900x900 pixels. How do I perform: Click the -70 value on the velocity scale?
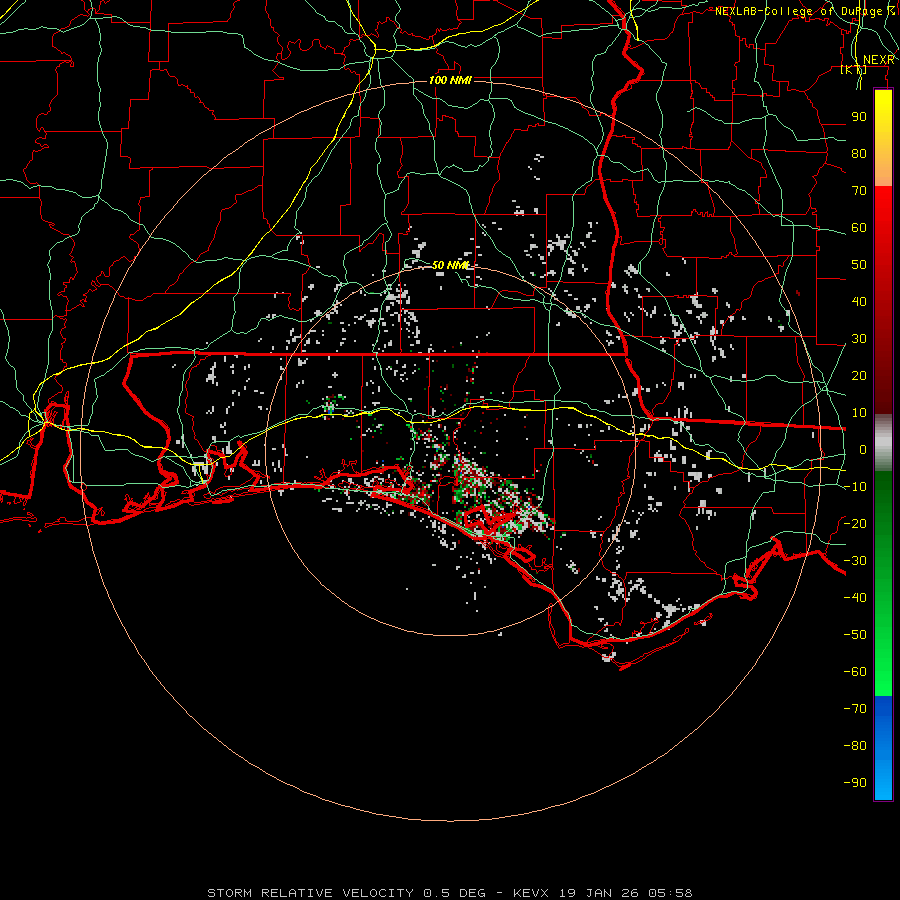pos(855,709)
